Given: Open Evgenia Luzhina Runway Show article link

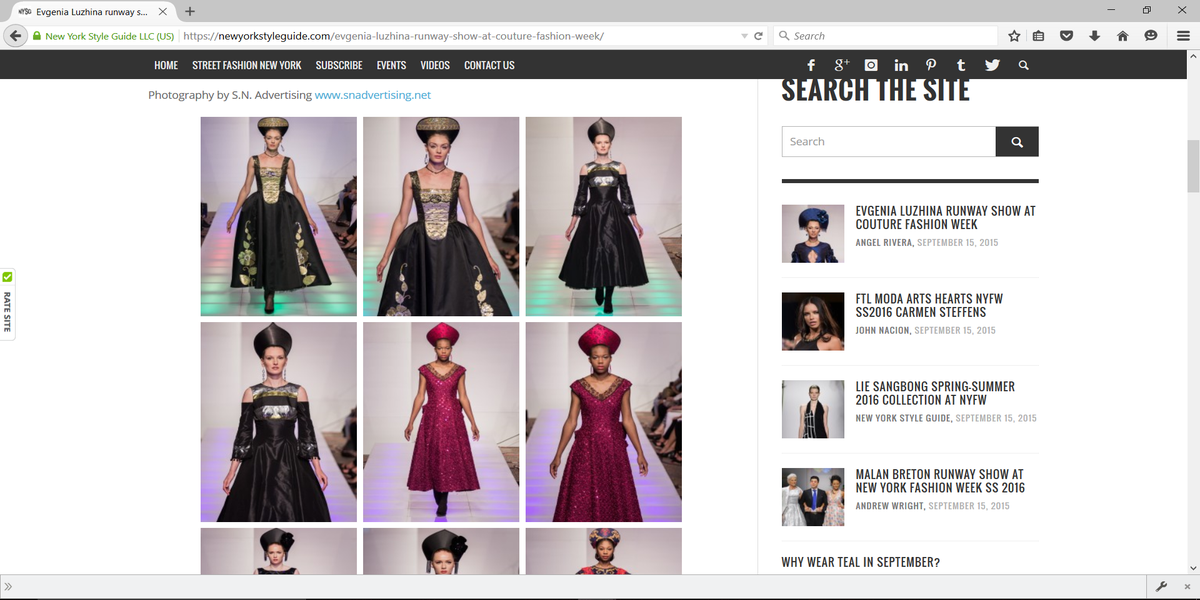Looking at the screenshot, I should pyautogui.click(x=945, y=218).
